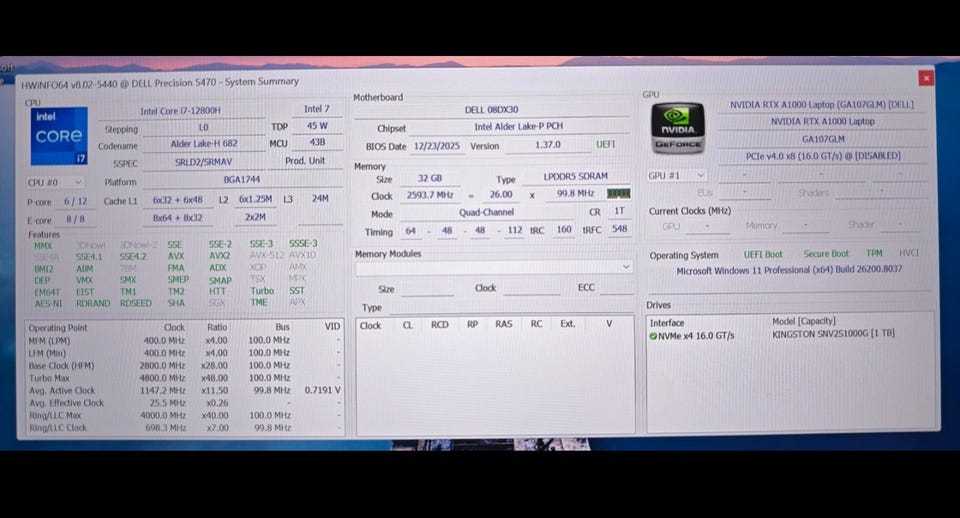Click the Intel 7 process field
The height and width of the screenshot is (518, 960).
click(x=317, y=108)
